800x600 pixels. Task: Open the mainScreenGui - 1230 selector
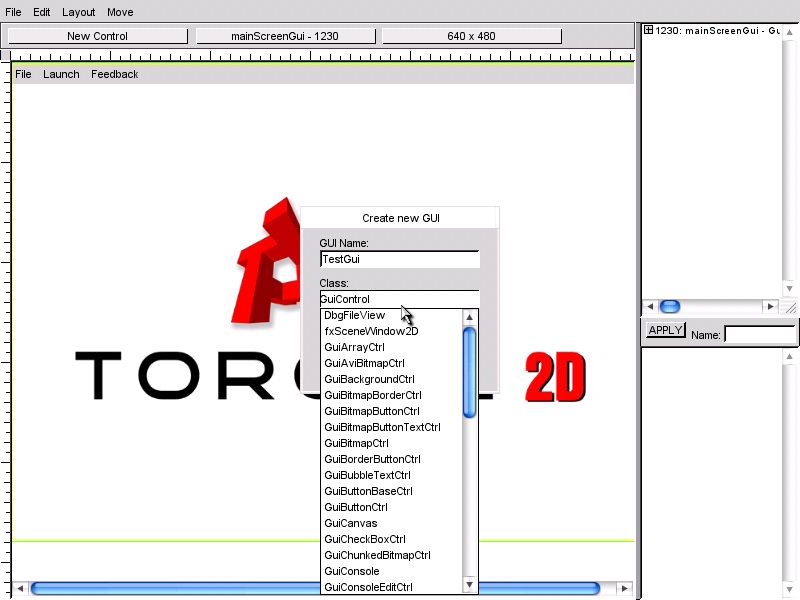pyautogui.click(x=285, y=36)
